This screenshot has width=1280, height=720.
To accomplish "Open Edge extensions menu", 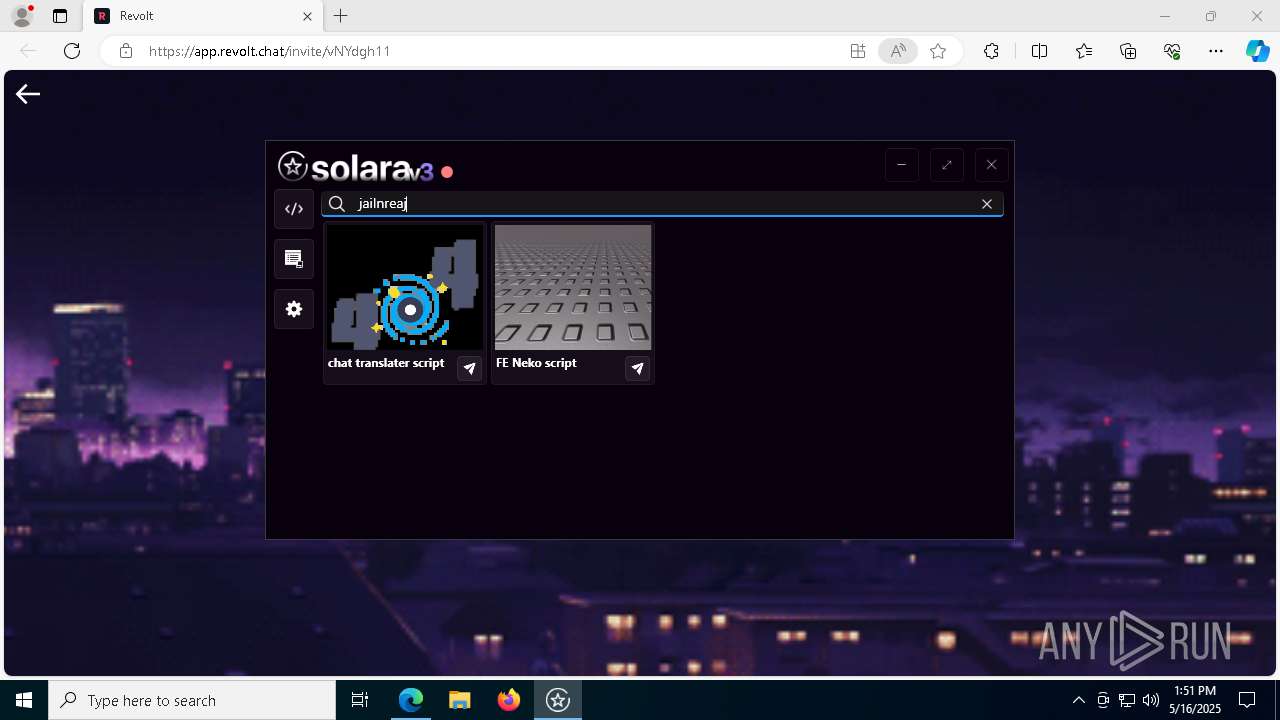I will pos(991,51).
